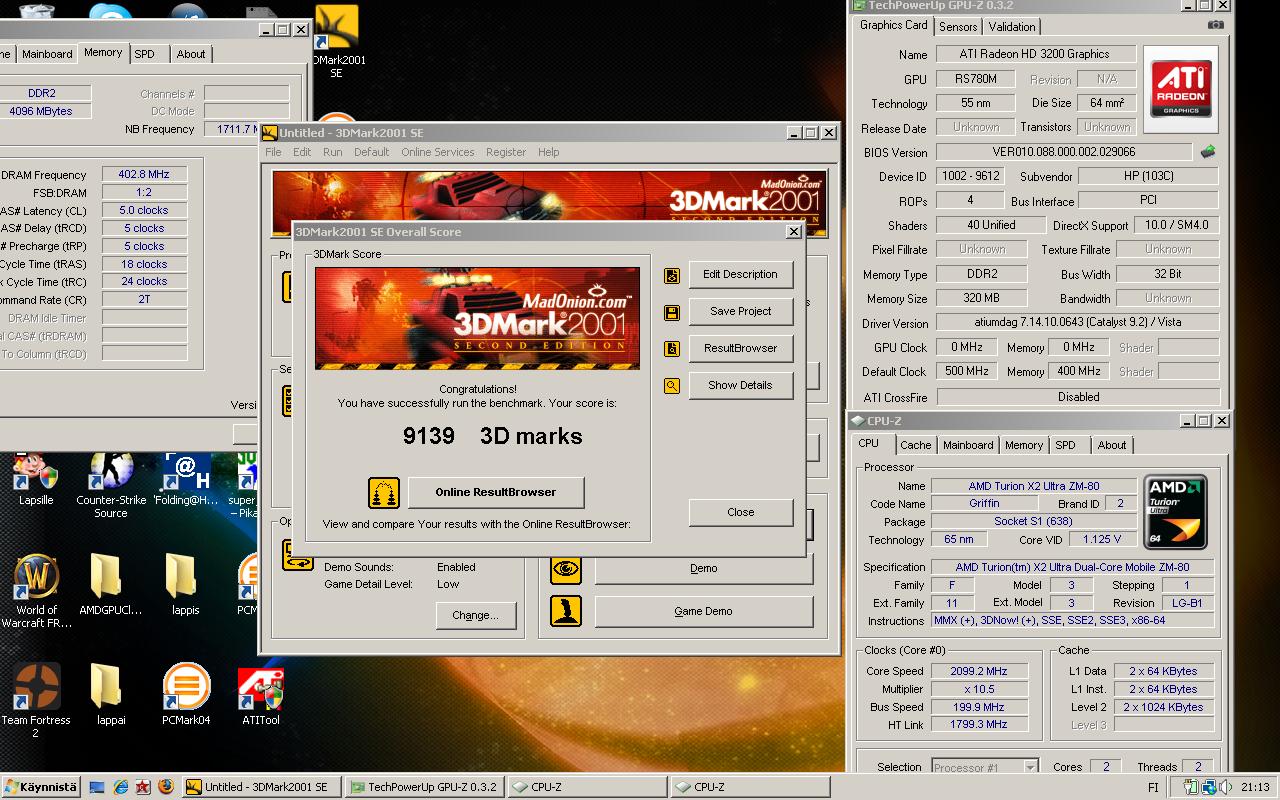Image resolution: width=1280 pixels, height=800 pixels.
Task: Click the GPU-Z screenshot camera icon
Action: pos(1216,25)
